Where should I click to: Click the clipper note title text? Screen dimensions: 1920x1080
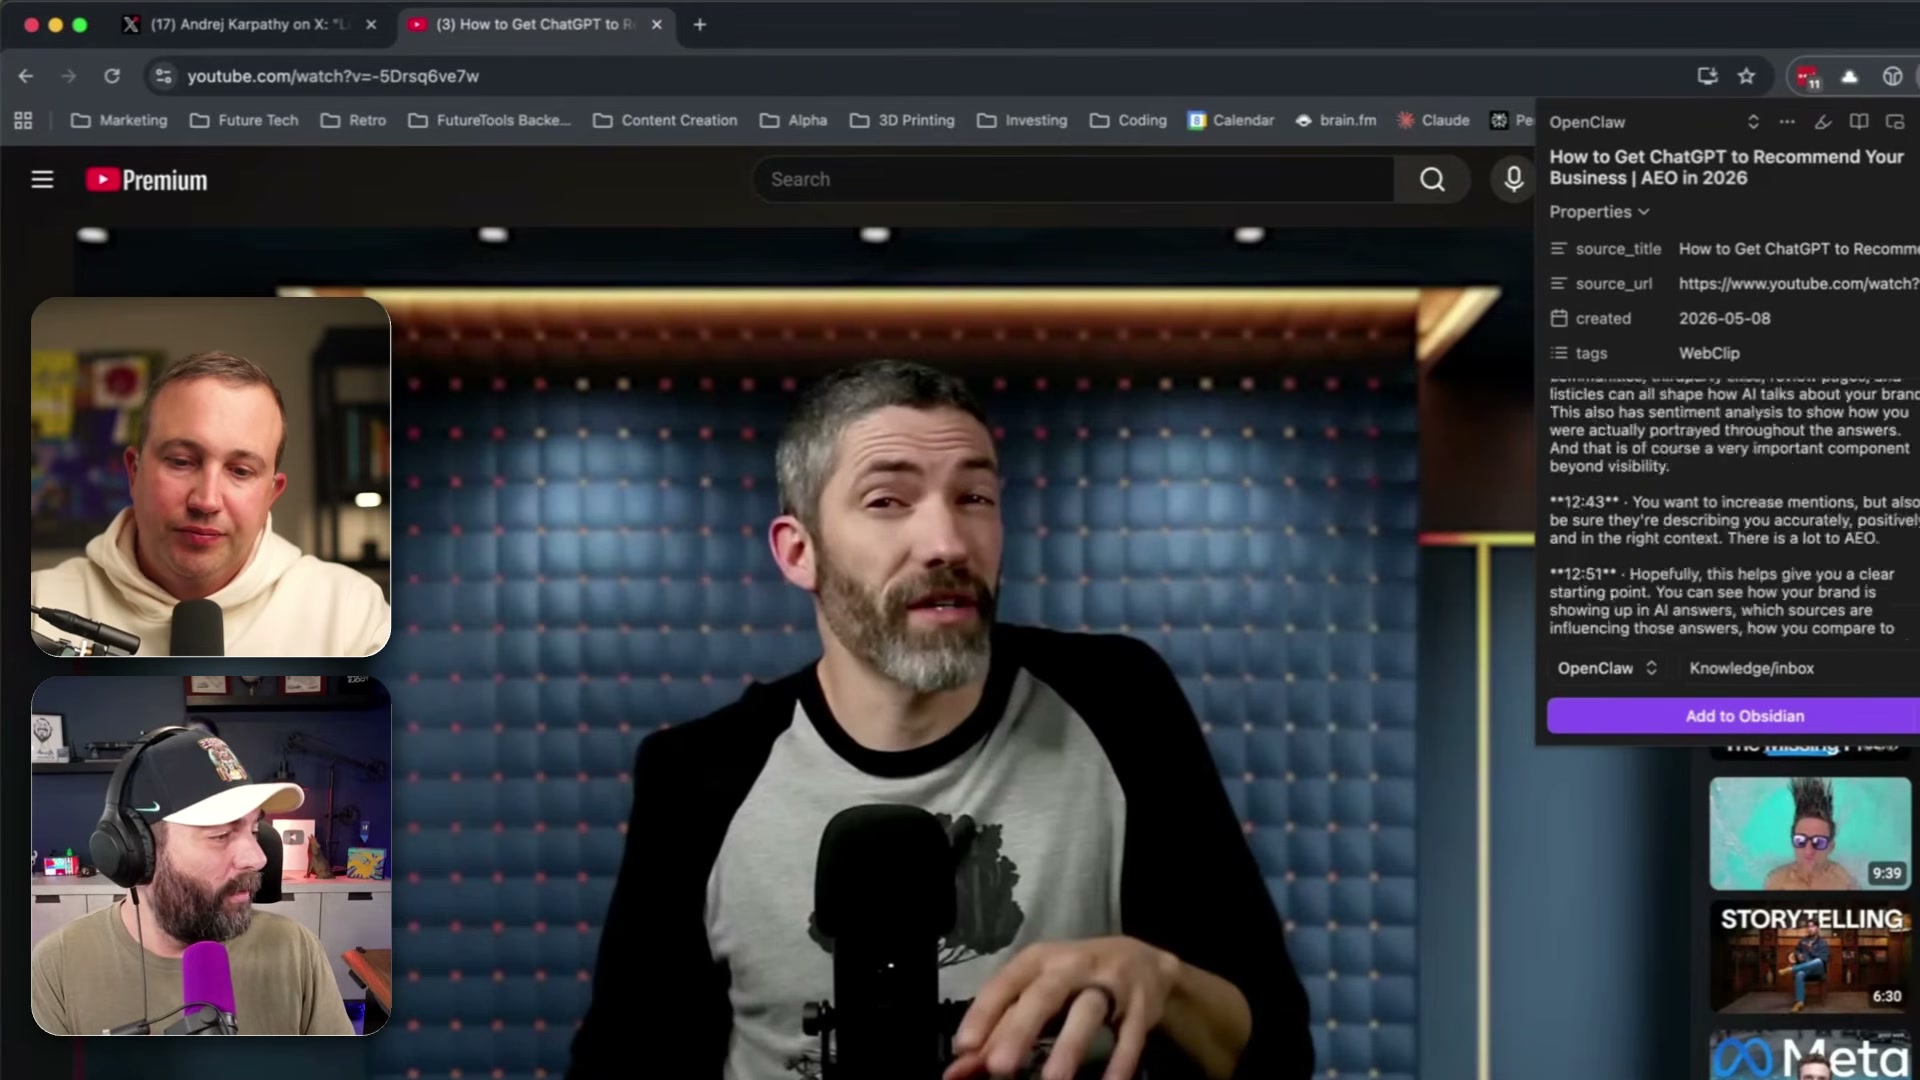[x=1726, y=167]
